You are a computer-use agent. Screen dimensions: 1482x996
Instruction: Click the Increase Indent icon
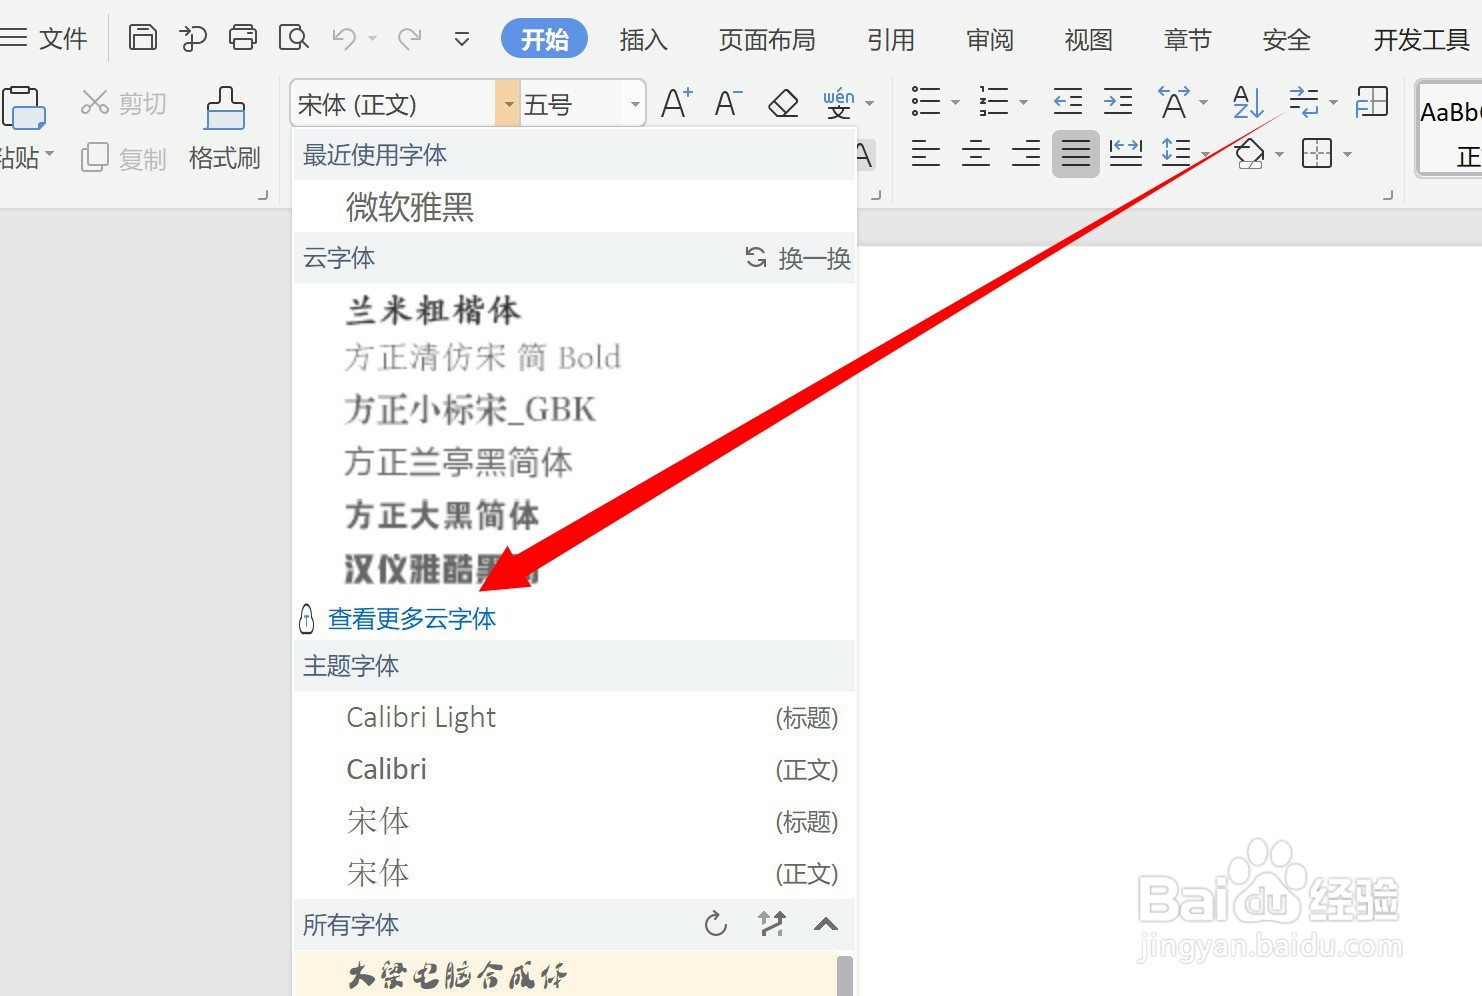click(1118, 100)
